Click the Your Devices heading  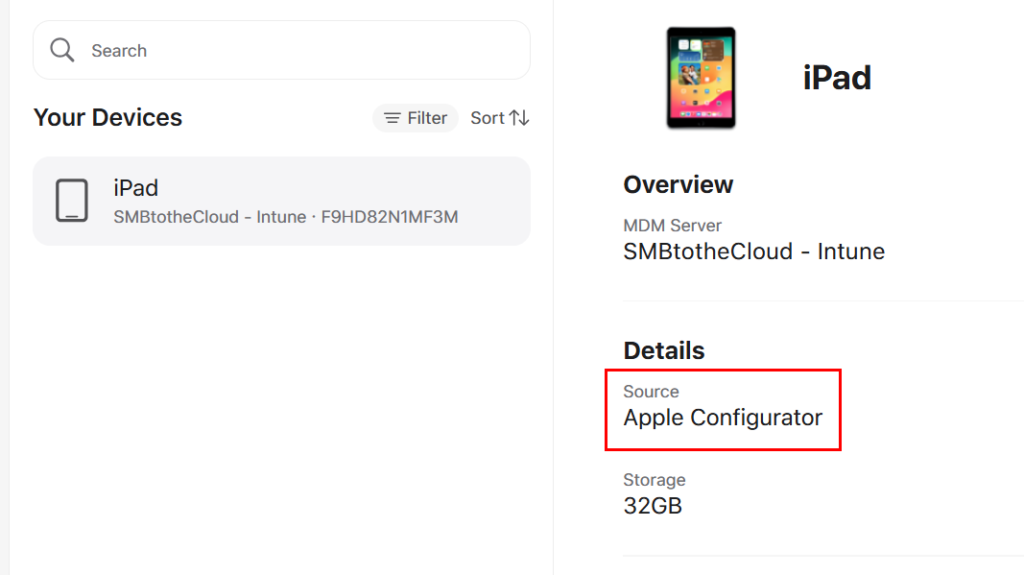click(x=108, y=118)
